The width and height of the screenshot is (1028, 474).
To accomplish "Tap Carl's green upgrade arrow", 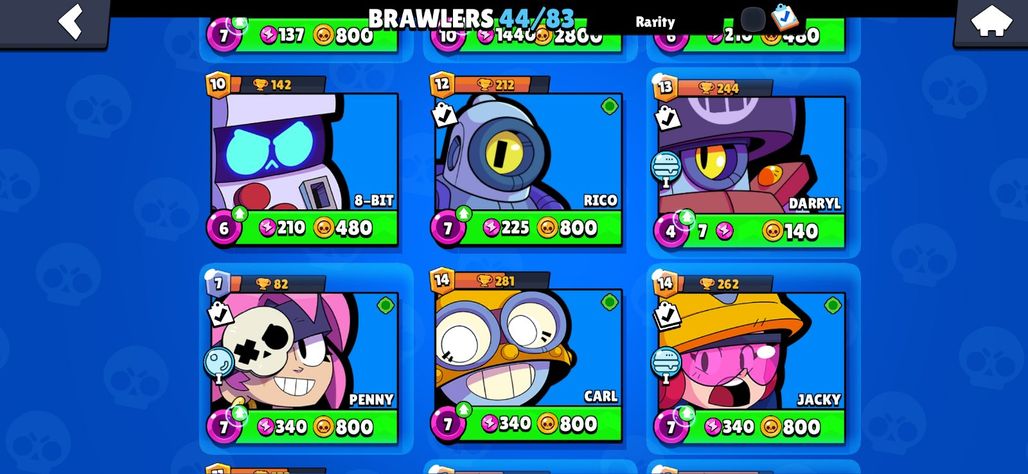I will pos(464,410).
